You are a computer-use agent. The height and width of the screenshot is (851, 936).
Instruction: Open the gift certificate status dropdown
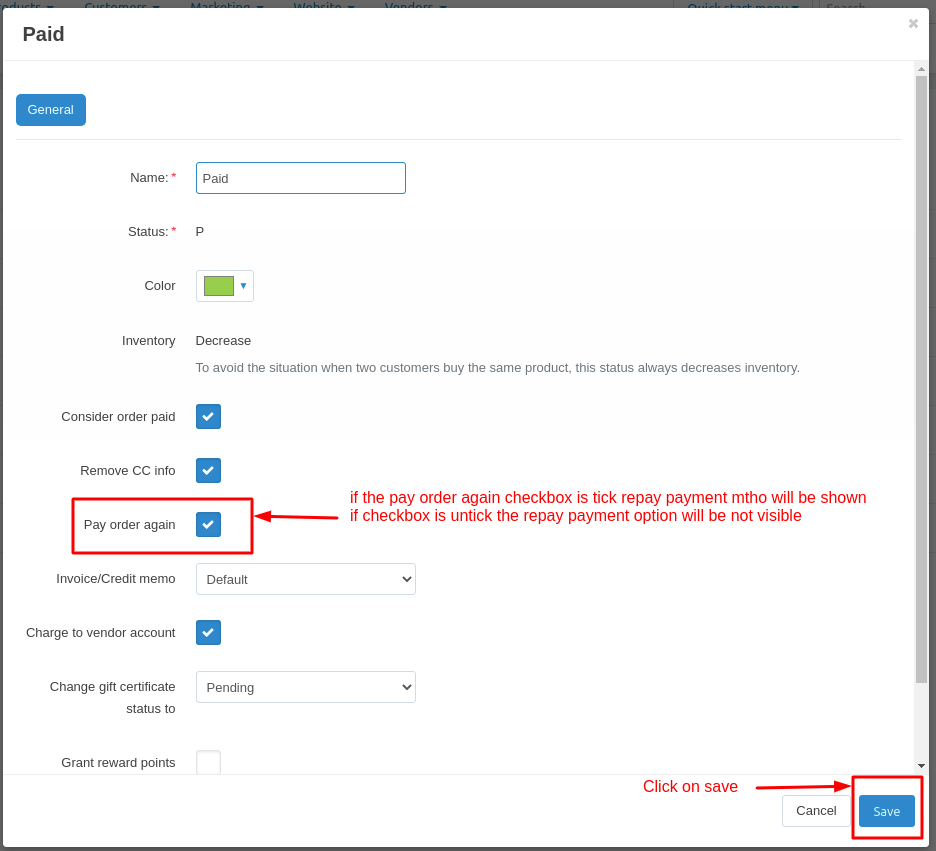(305, 687)
